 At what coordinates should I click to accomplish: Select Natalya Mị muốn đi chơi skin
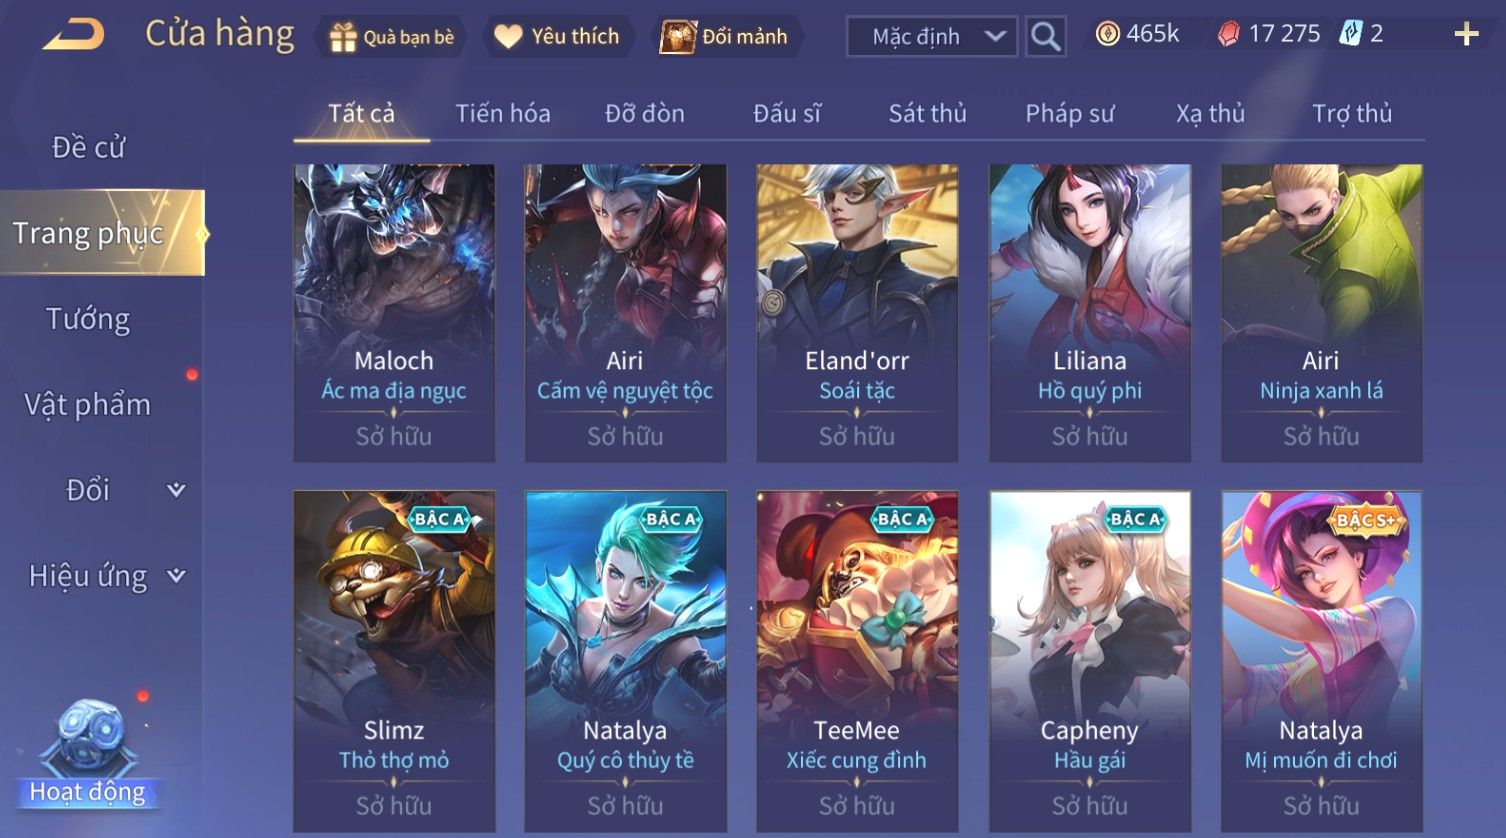coord(1321,661)
